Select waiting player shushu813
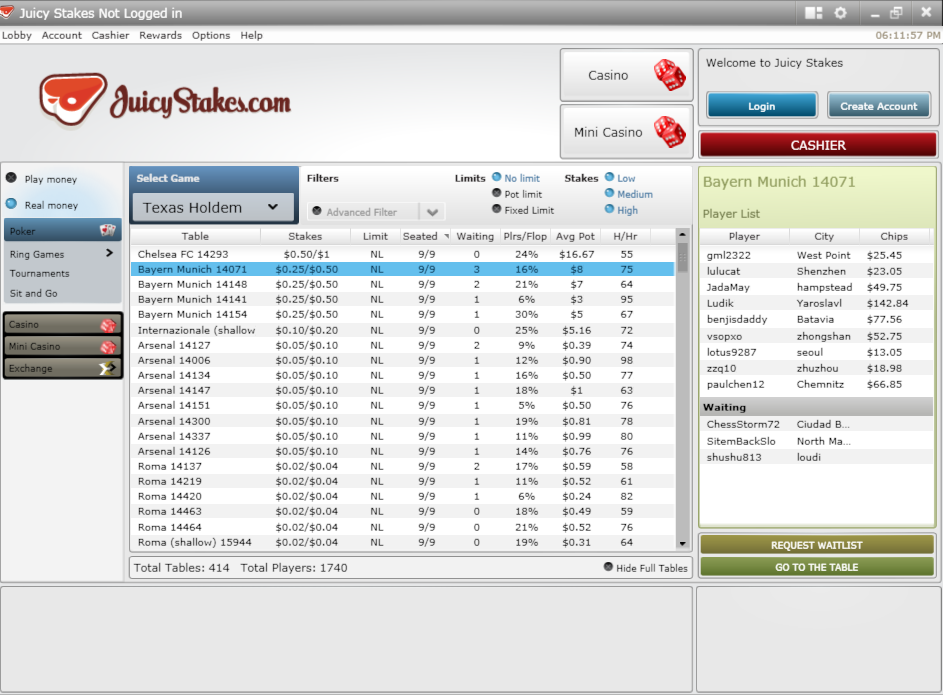 [x=817, y=457]
